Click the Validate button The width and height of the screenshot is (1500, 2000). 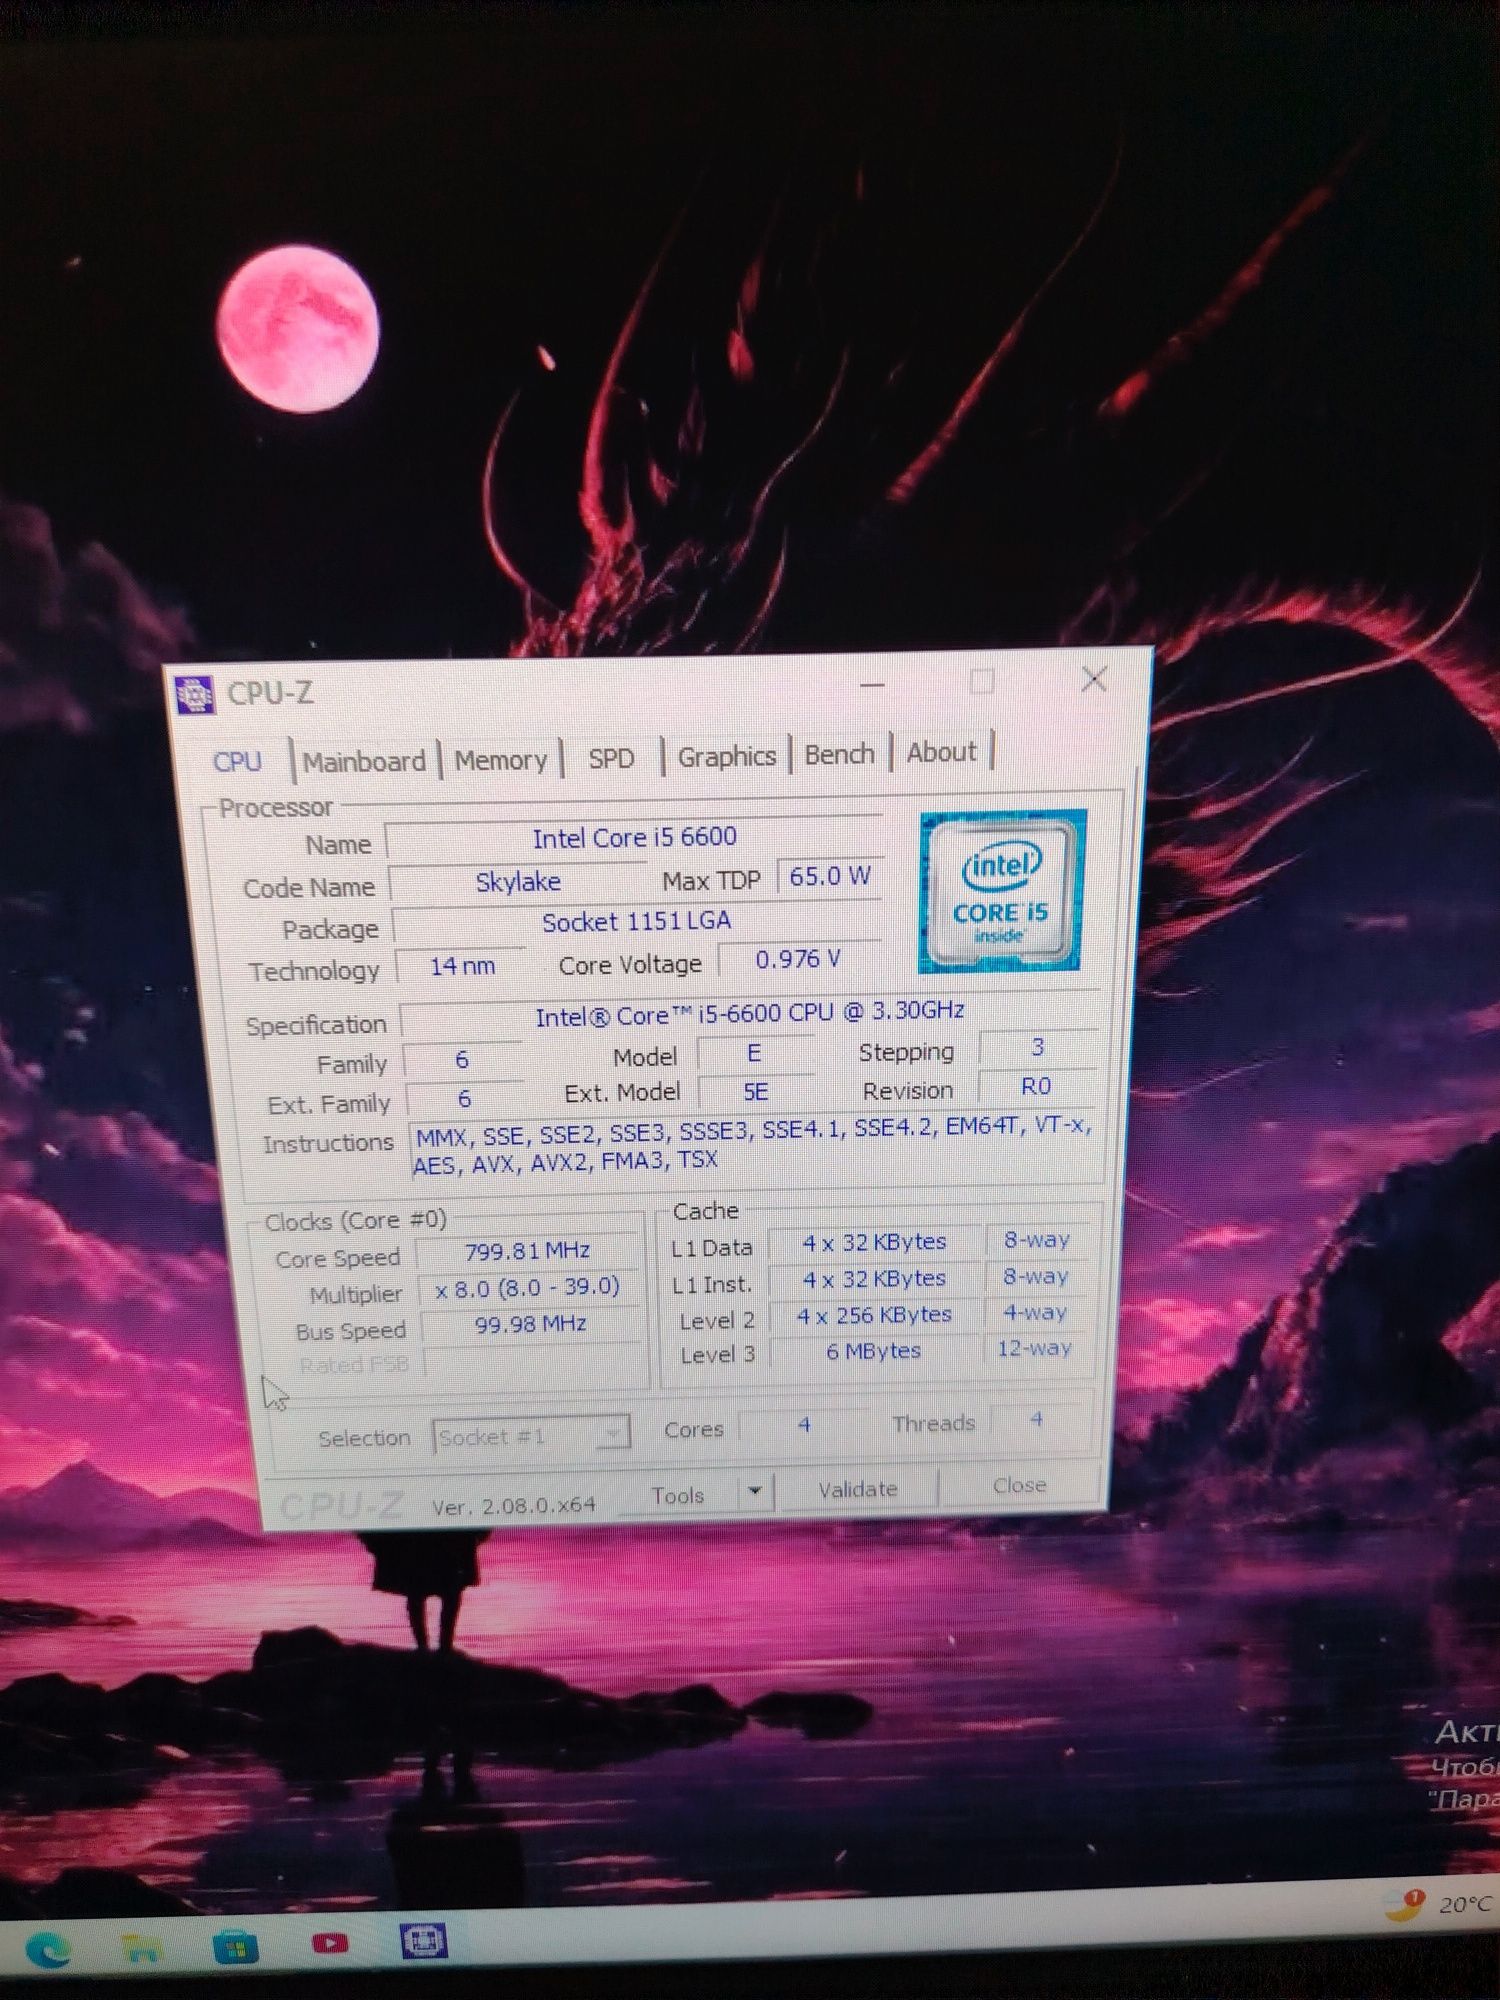tap(858, 1489)
